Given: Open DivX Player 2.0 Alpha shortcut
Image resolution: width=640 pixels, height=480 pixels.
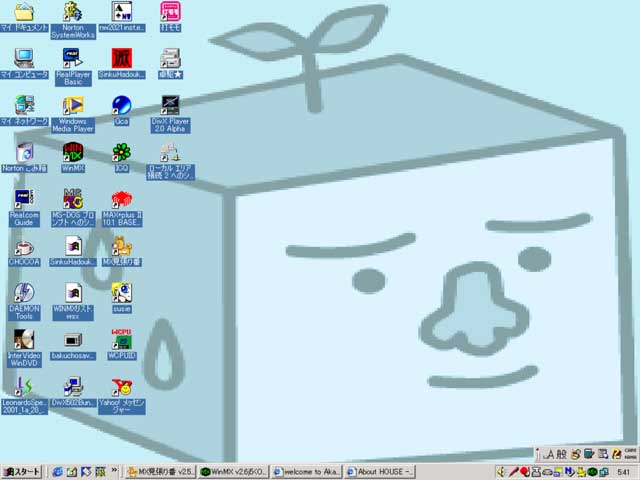Looking at the screenshot, I should click(x=170, y=105).
